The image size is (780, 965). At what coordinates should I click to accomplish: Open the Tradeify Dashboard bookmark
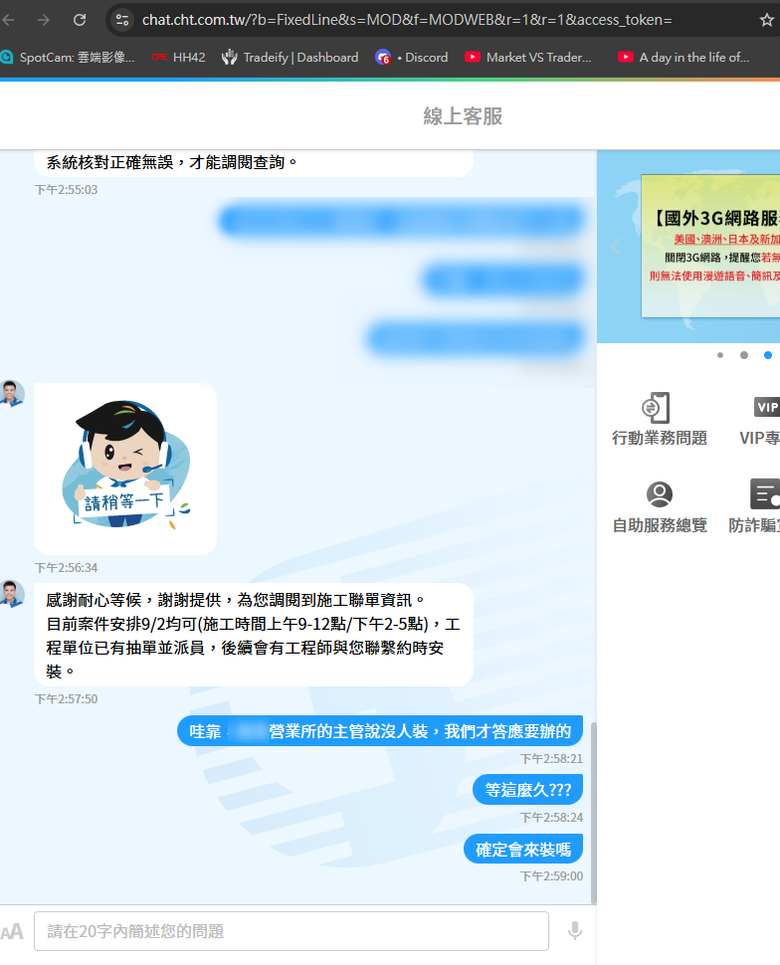pos(290,57)
